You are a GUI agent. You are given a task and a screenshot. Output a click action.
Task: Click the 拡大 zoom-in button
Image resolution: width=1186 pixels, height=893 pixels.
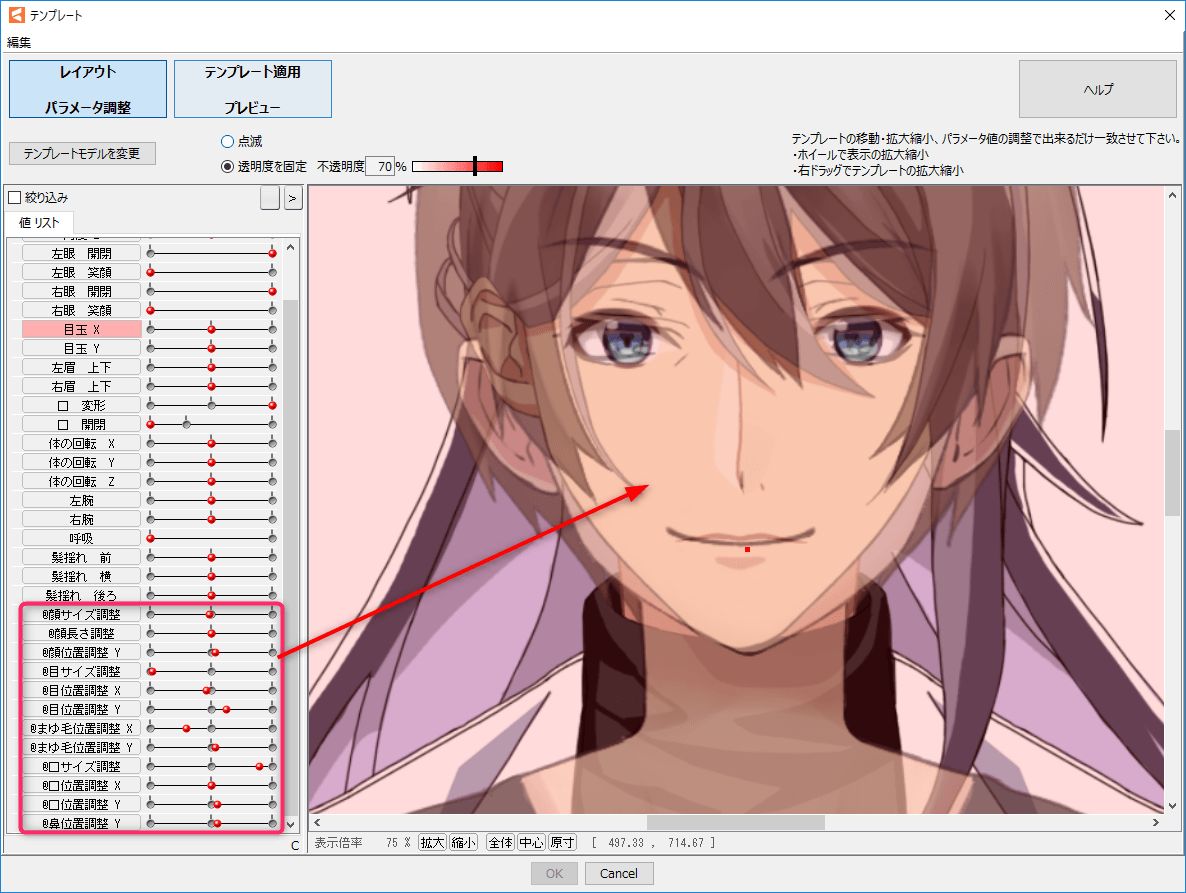point(432,843)
